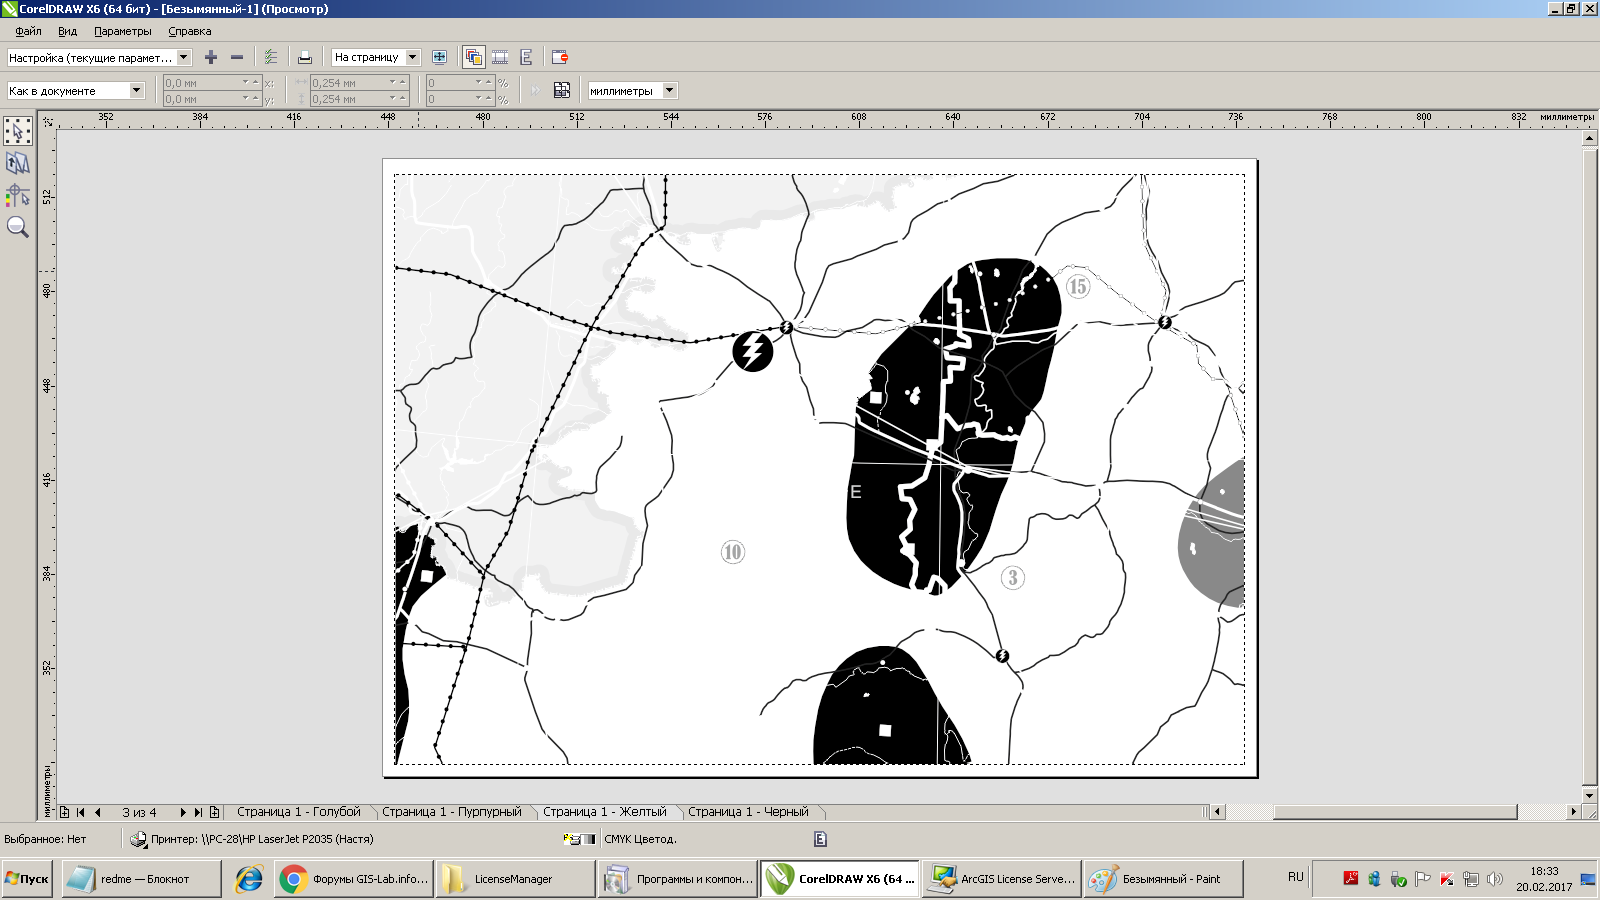Screen dimensions: 1600x900
Task: Select the Imposition Layout tool
Action: 18,163
